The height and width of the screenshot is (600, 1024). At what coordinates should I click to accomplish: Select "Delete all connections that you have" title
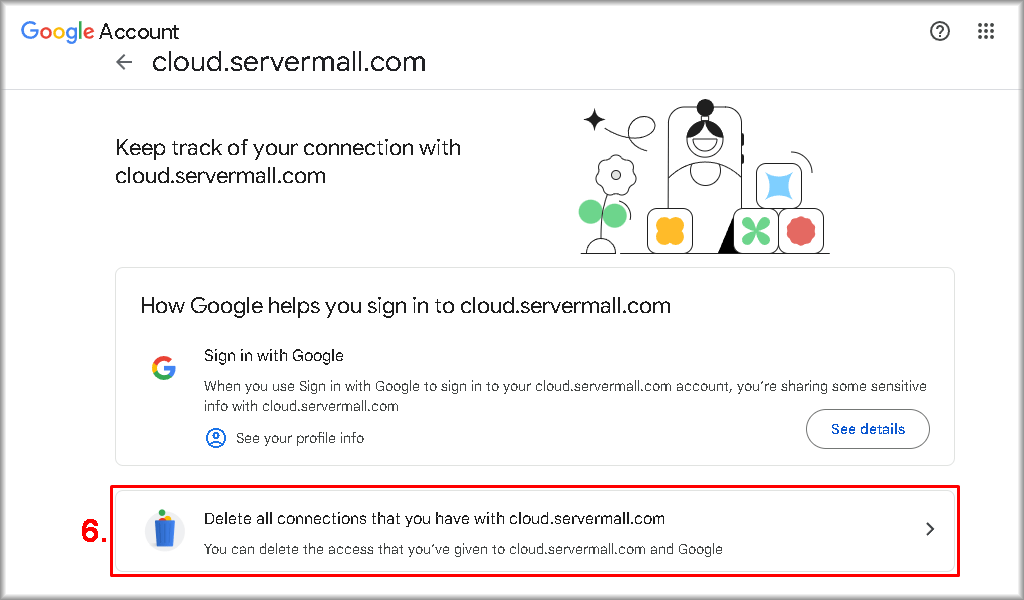[434, 518]
